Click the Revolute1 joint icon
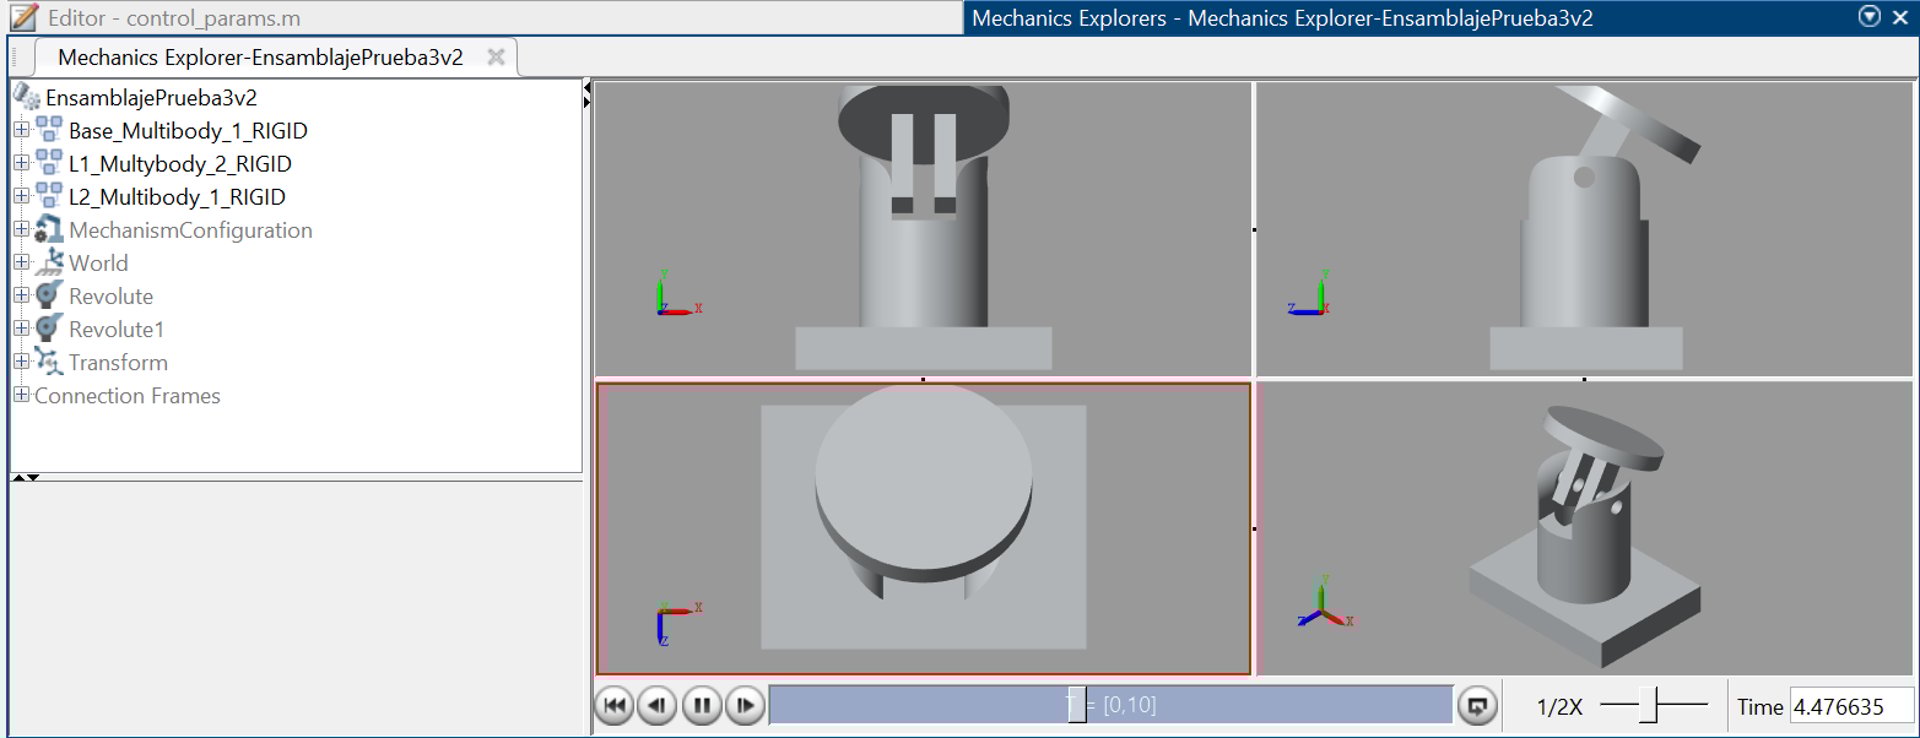1920x738 pixels. (x=48, y=328)
